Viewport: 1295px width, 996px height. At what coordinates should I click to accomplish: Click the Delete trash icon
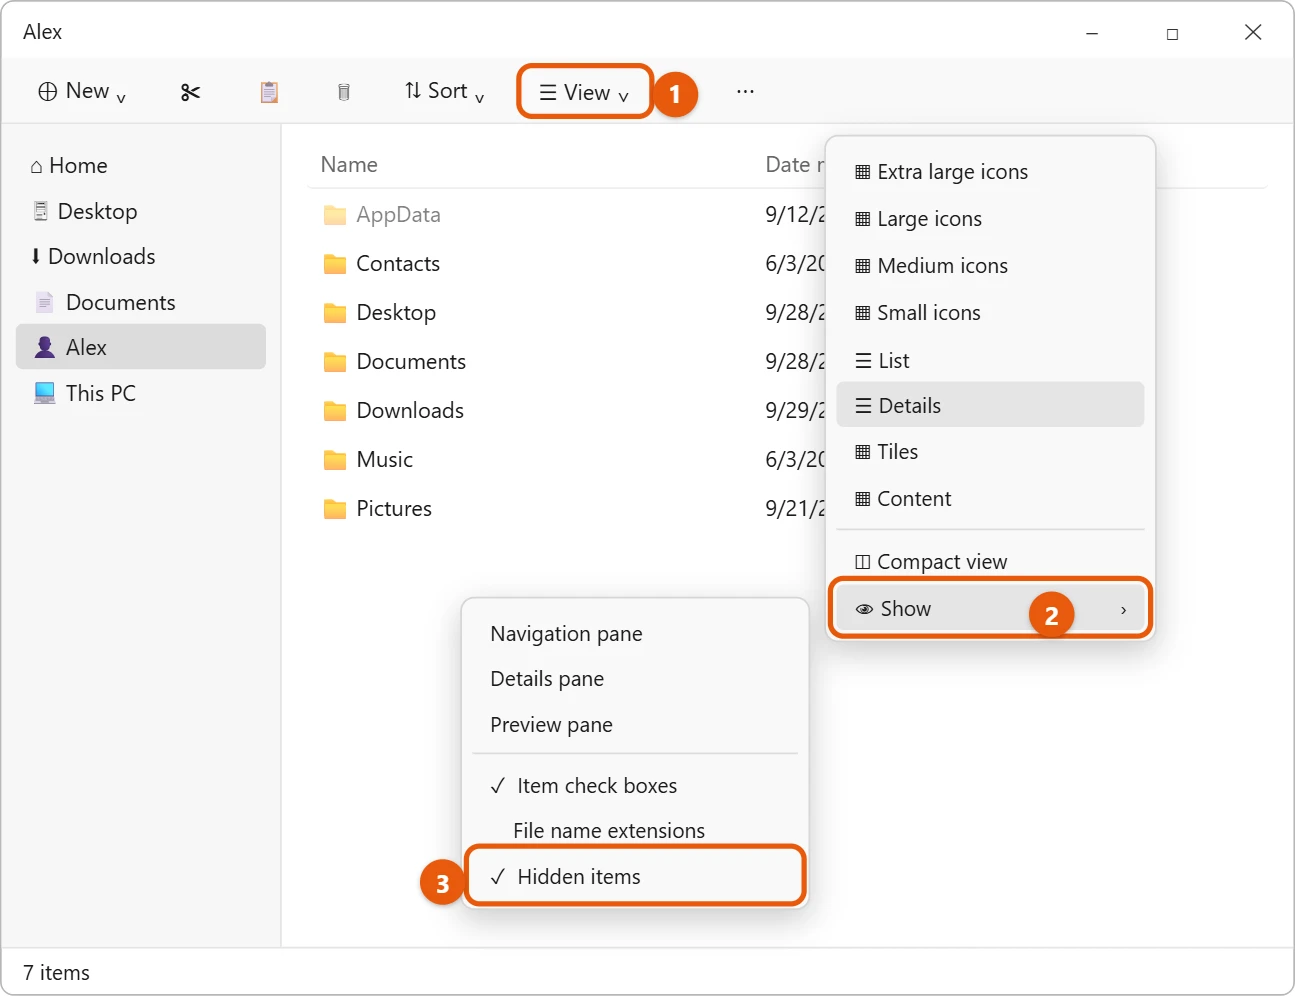click(344, 92)
